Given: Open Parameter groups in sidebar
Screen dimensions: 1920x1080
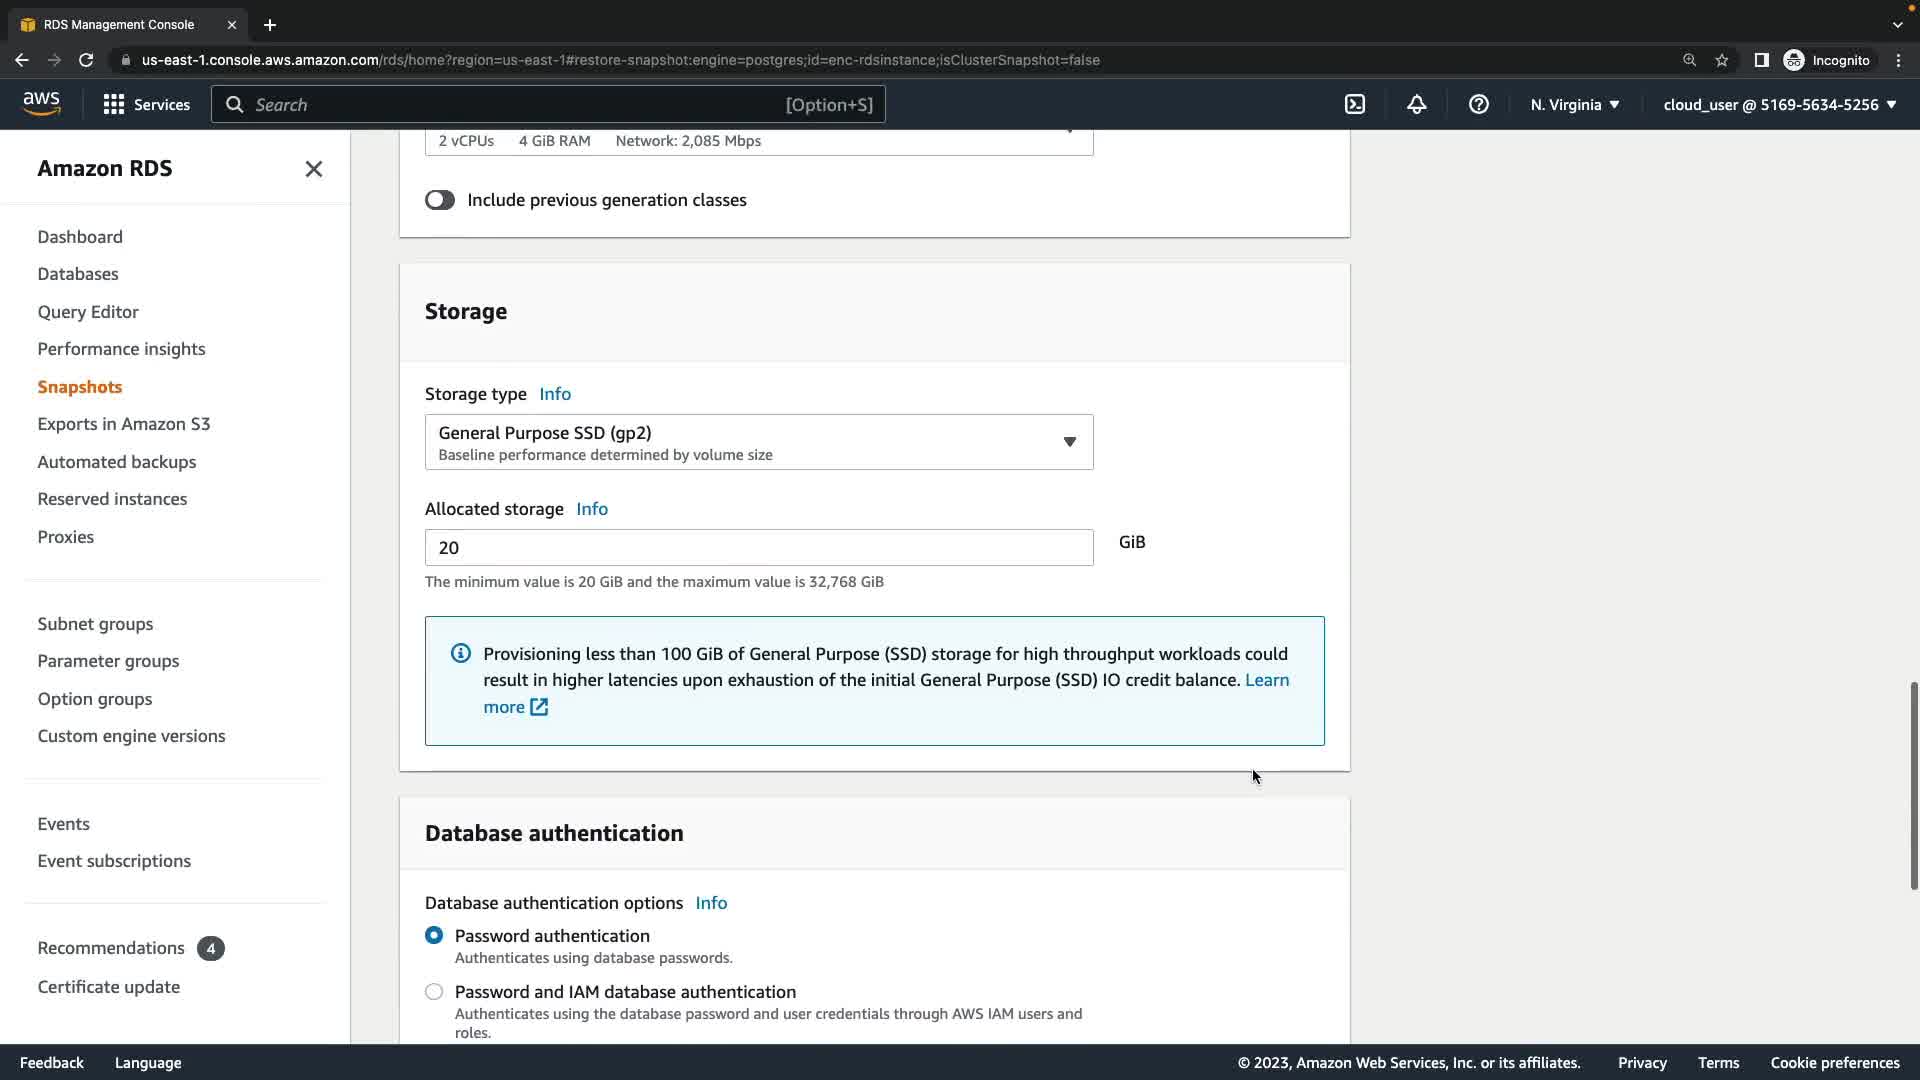Looking at the screenshot, I should (x=108, y=661).
